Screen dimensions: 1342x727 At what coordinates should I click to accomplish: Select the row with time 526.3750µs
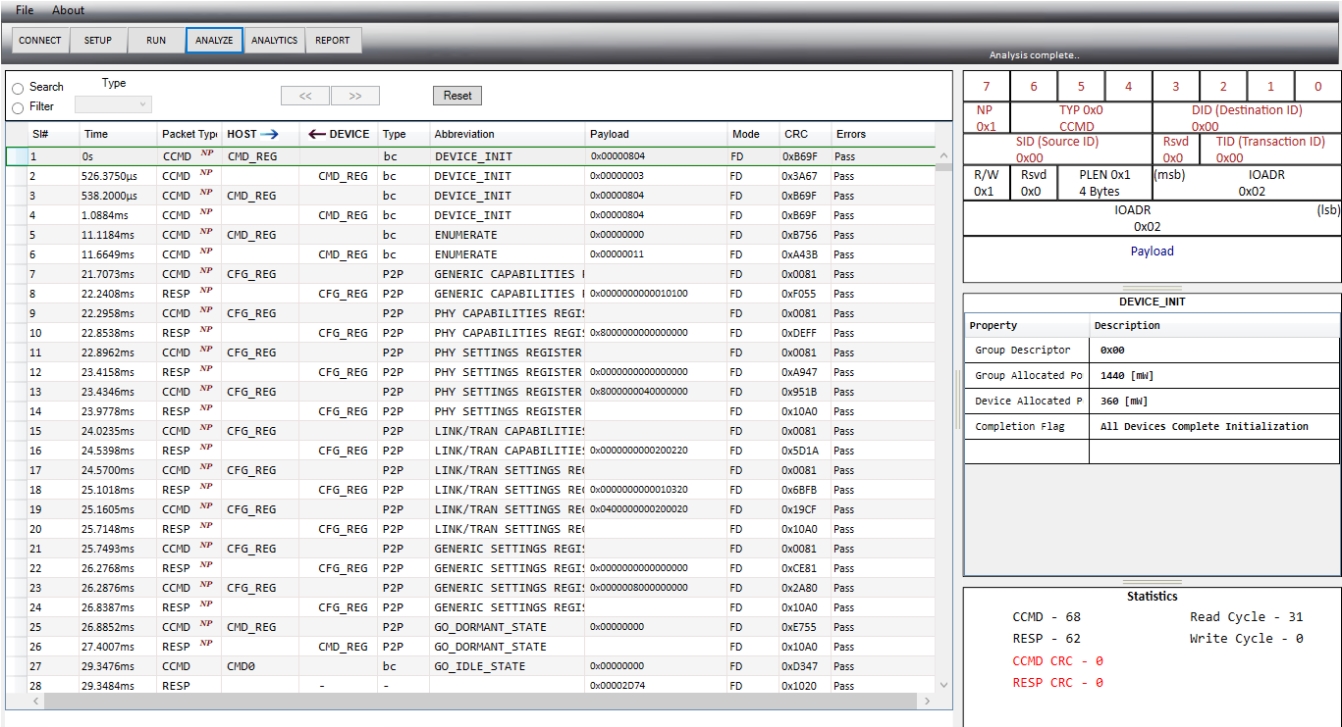(x=470, y=176)
